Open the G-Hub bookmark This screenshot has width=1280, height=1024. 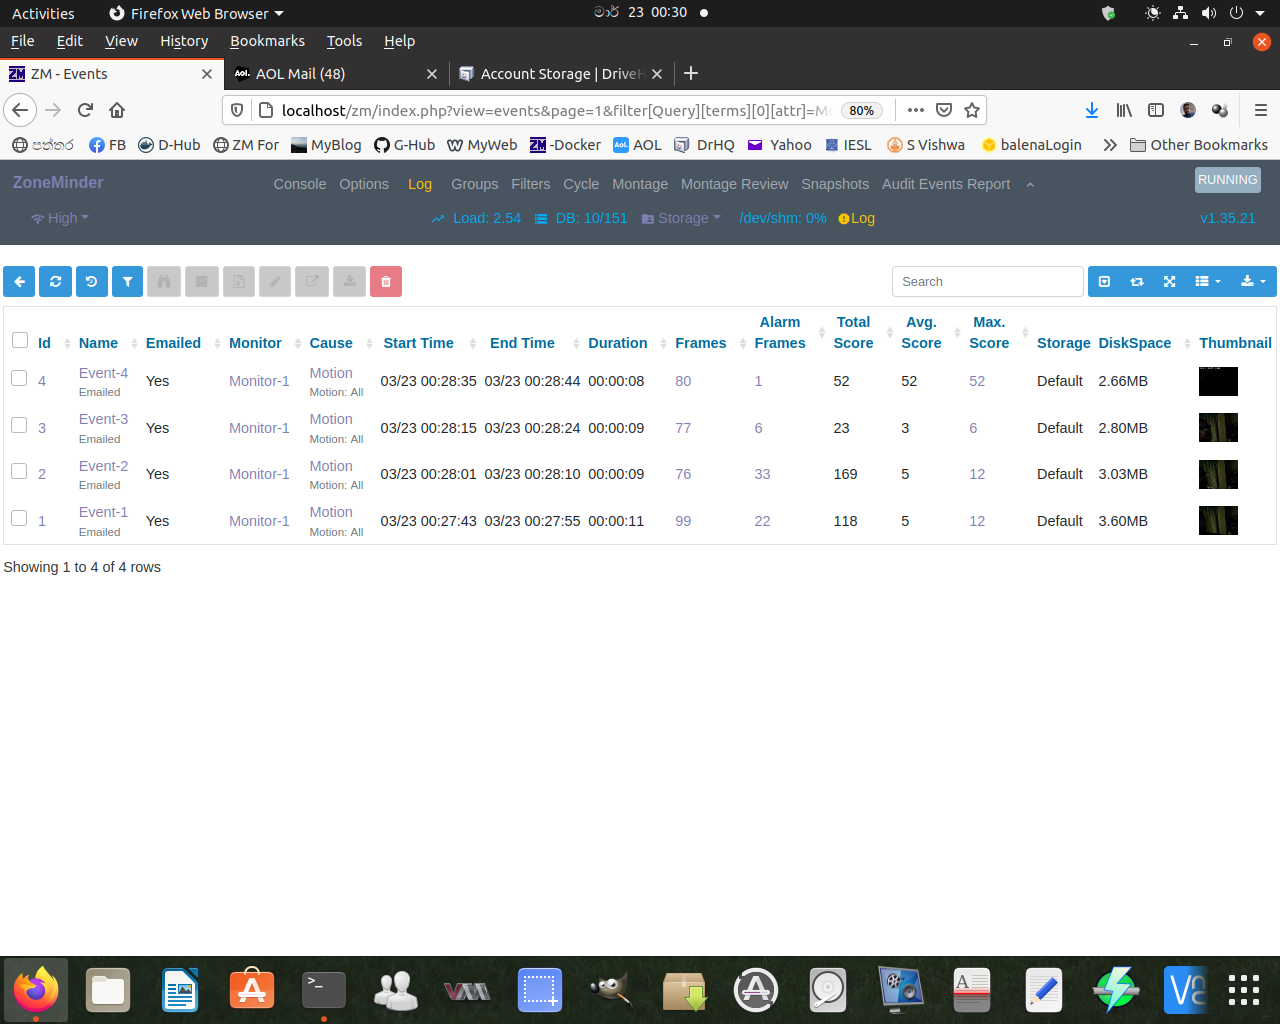tap(405, 145)
